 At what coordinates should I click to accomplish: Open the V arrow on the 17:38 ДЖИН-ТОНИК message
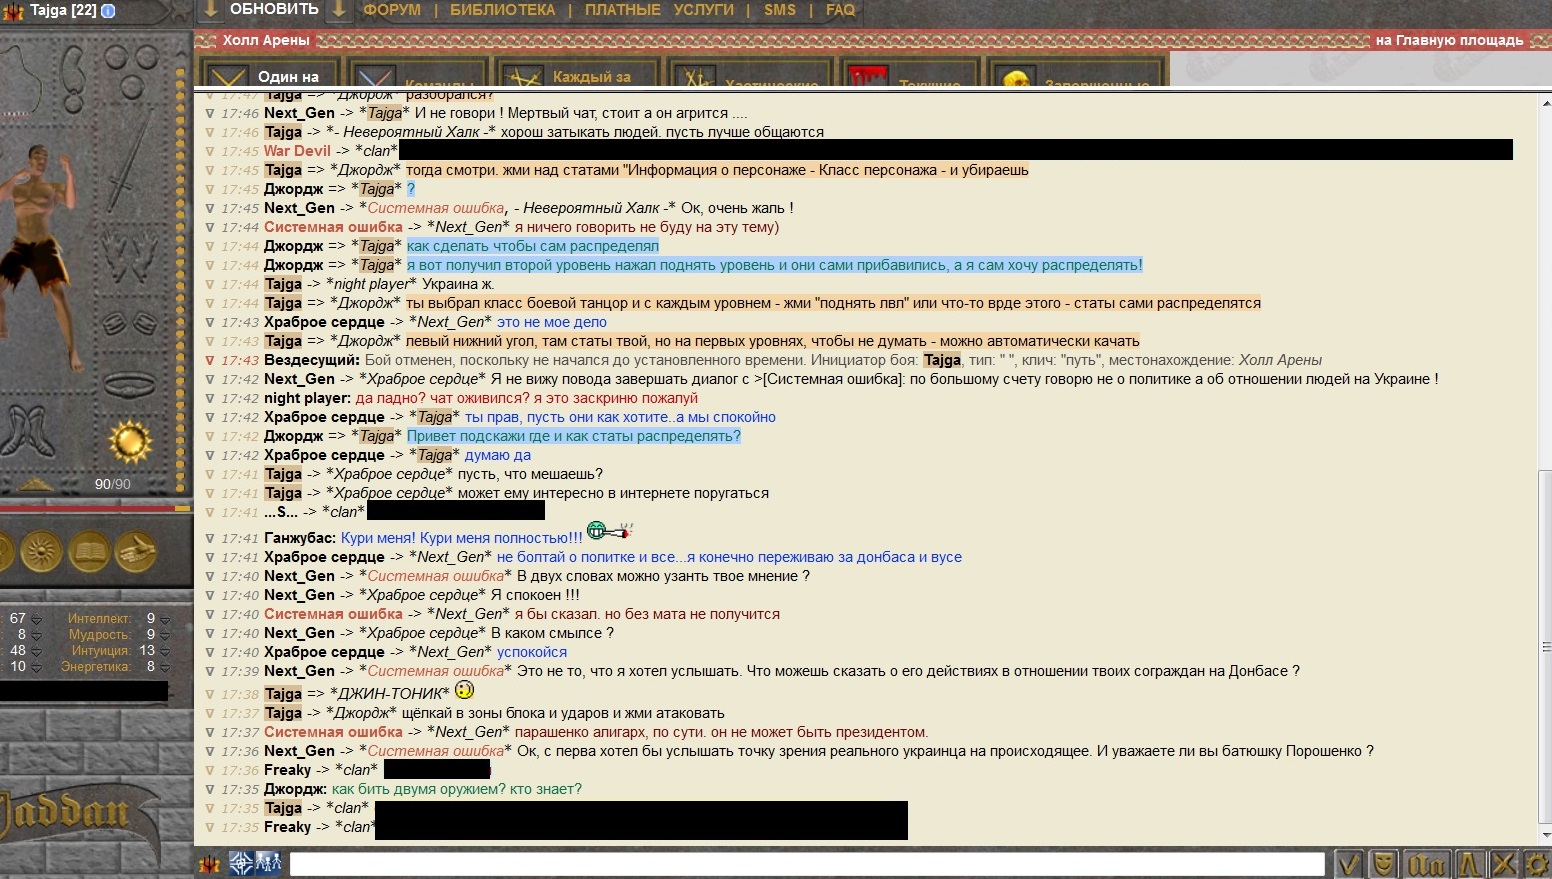(210, 695)
